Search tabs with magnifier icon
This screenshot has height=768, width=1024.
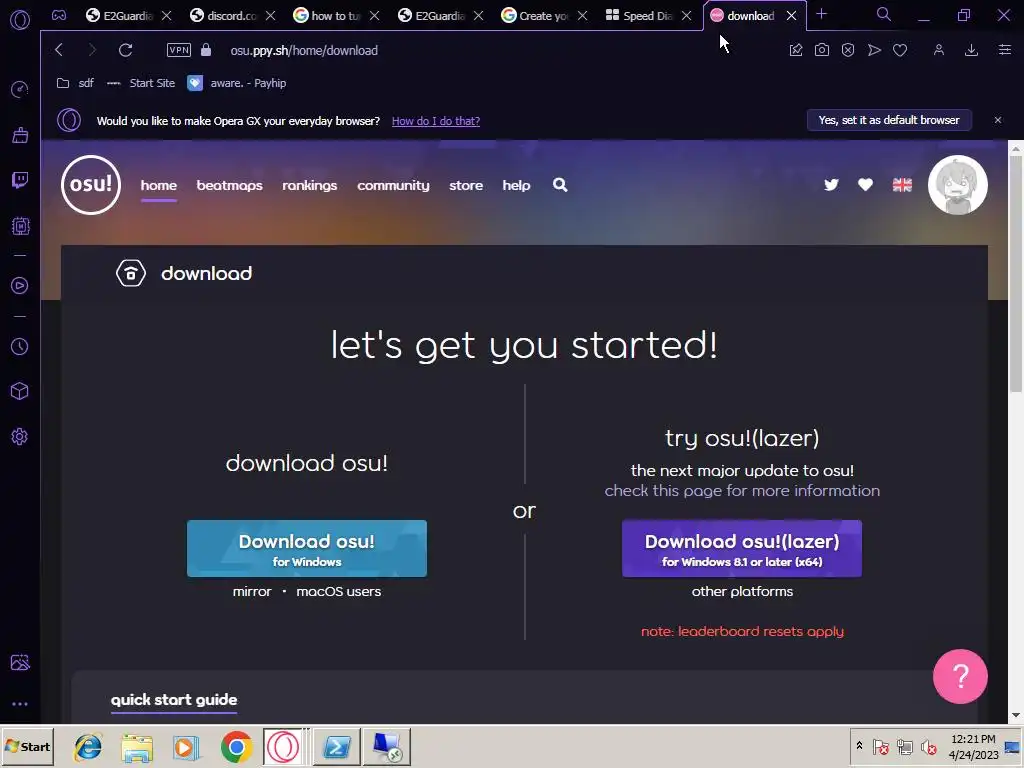tap(884, 14)
